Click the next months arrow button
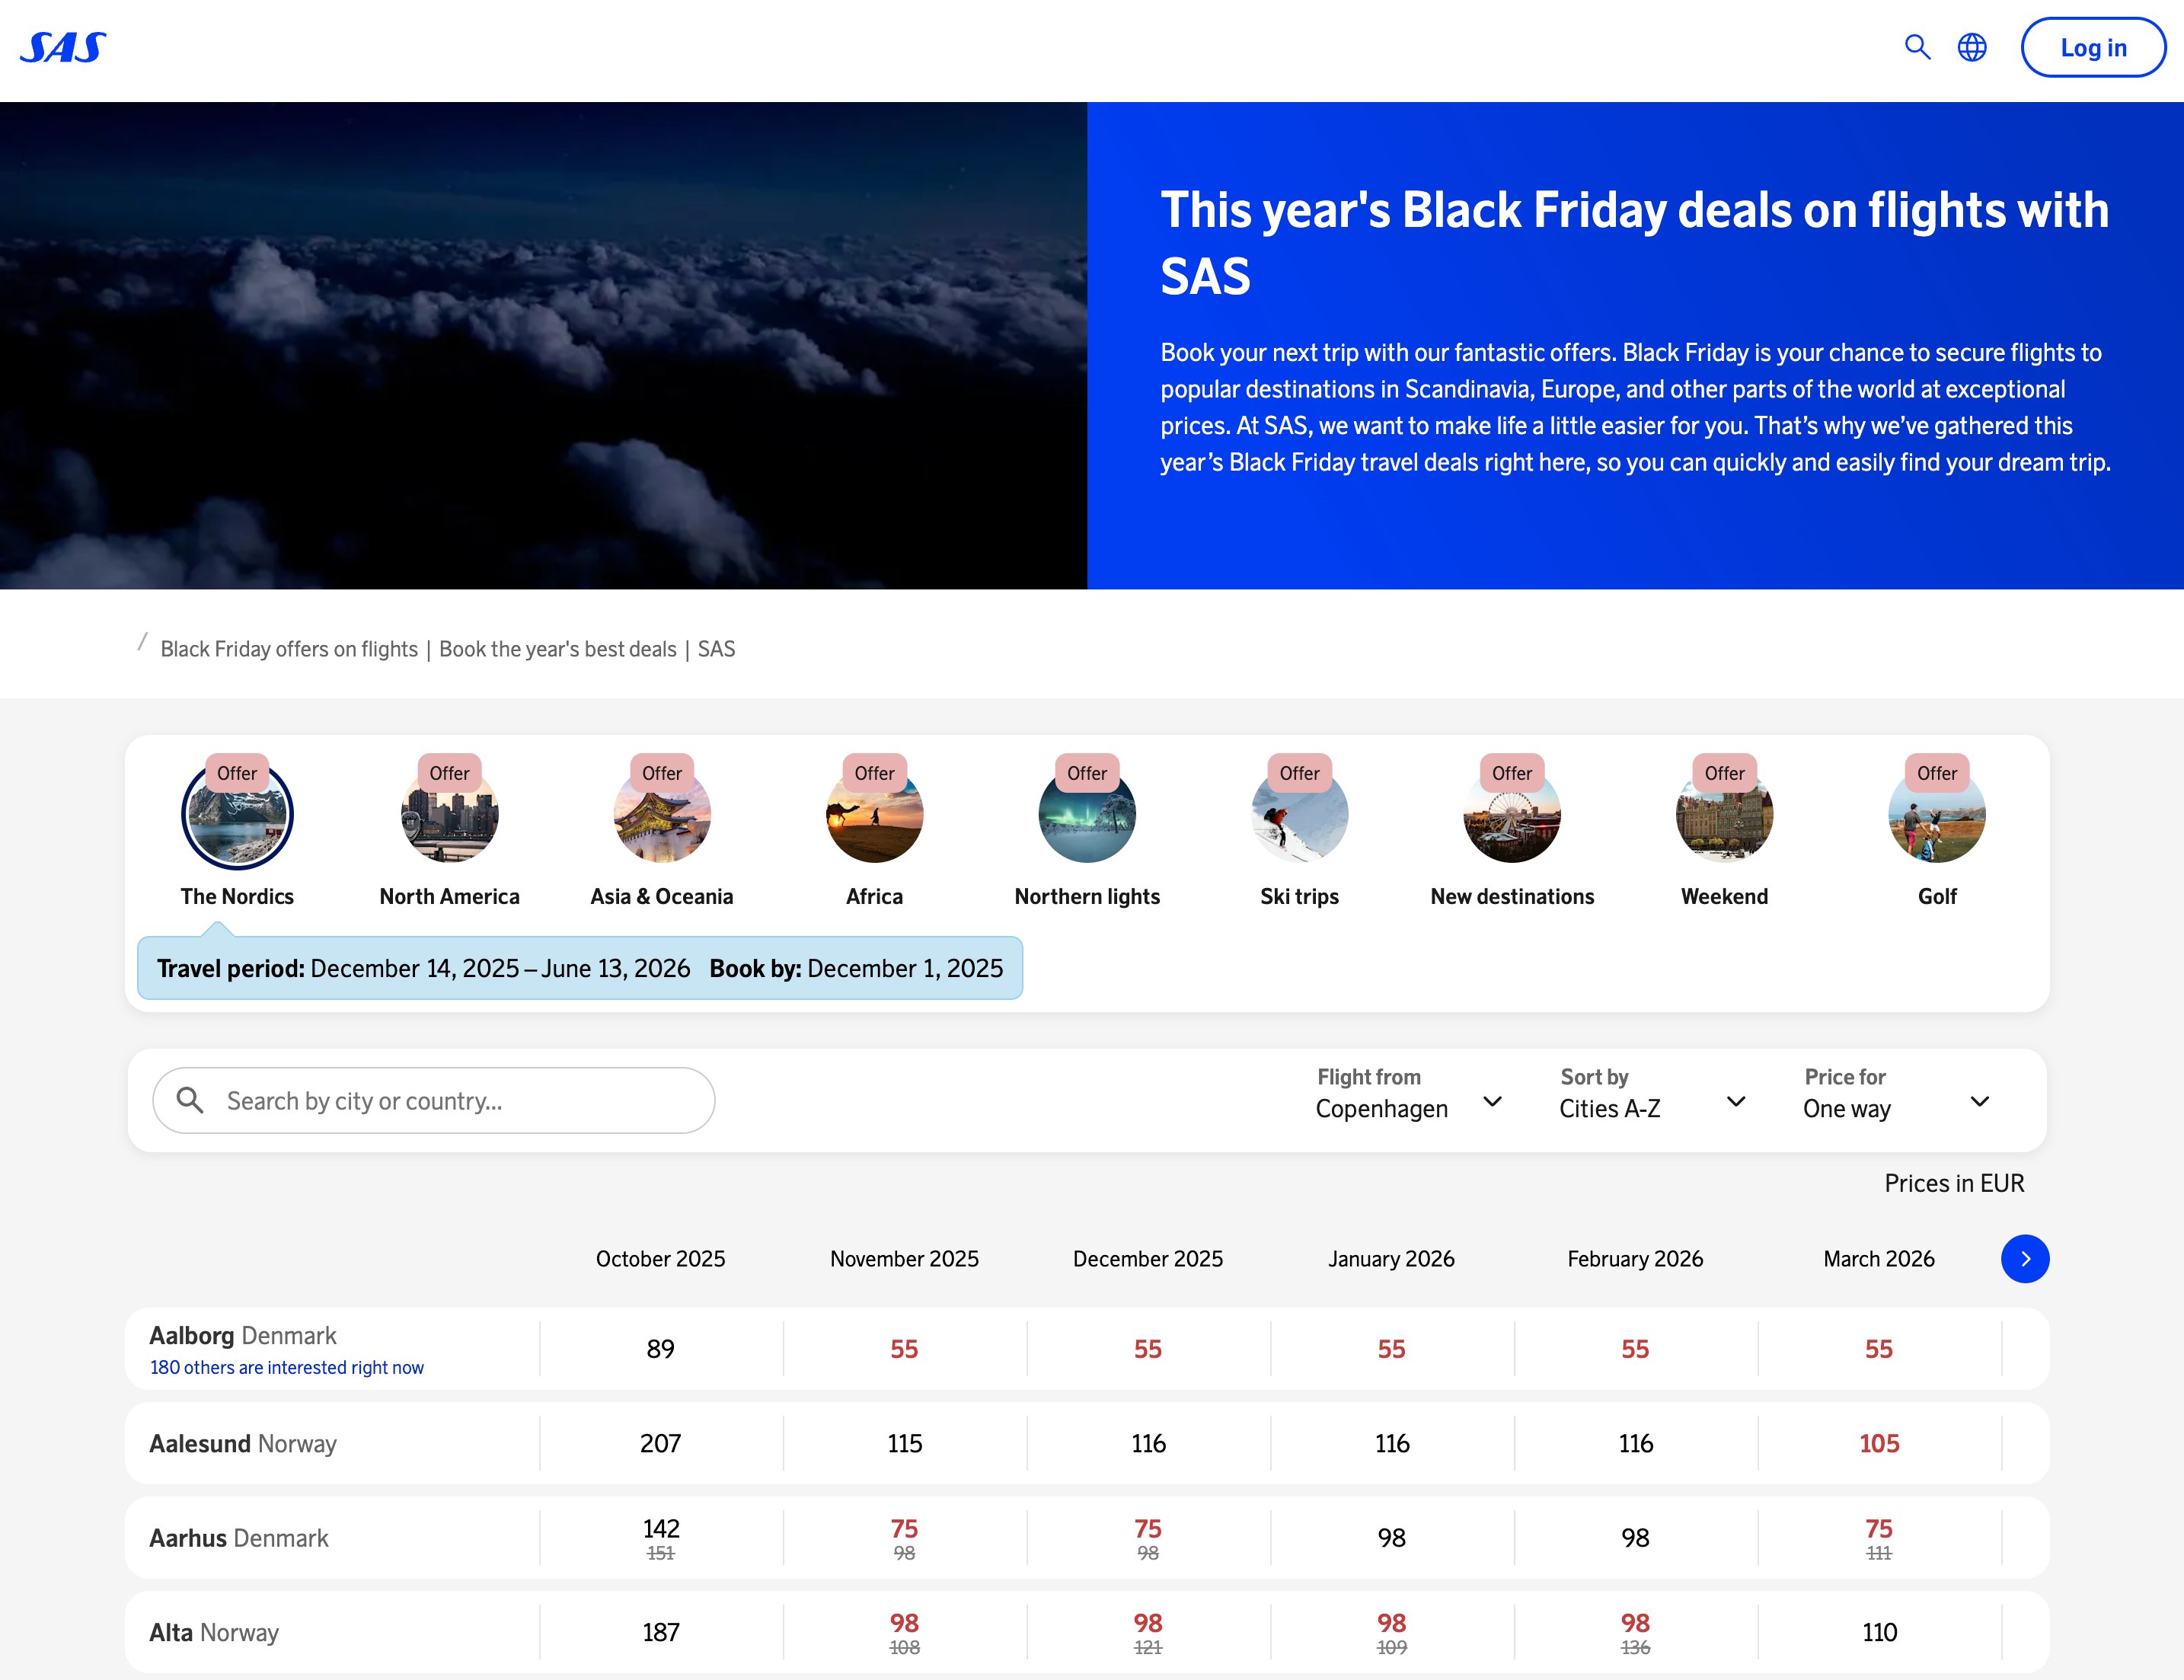 2025,1260
